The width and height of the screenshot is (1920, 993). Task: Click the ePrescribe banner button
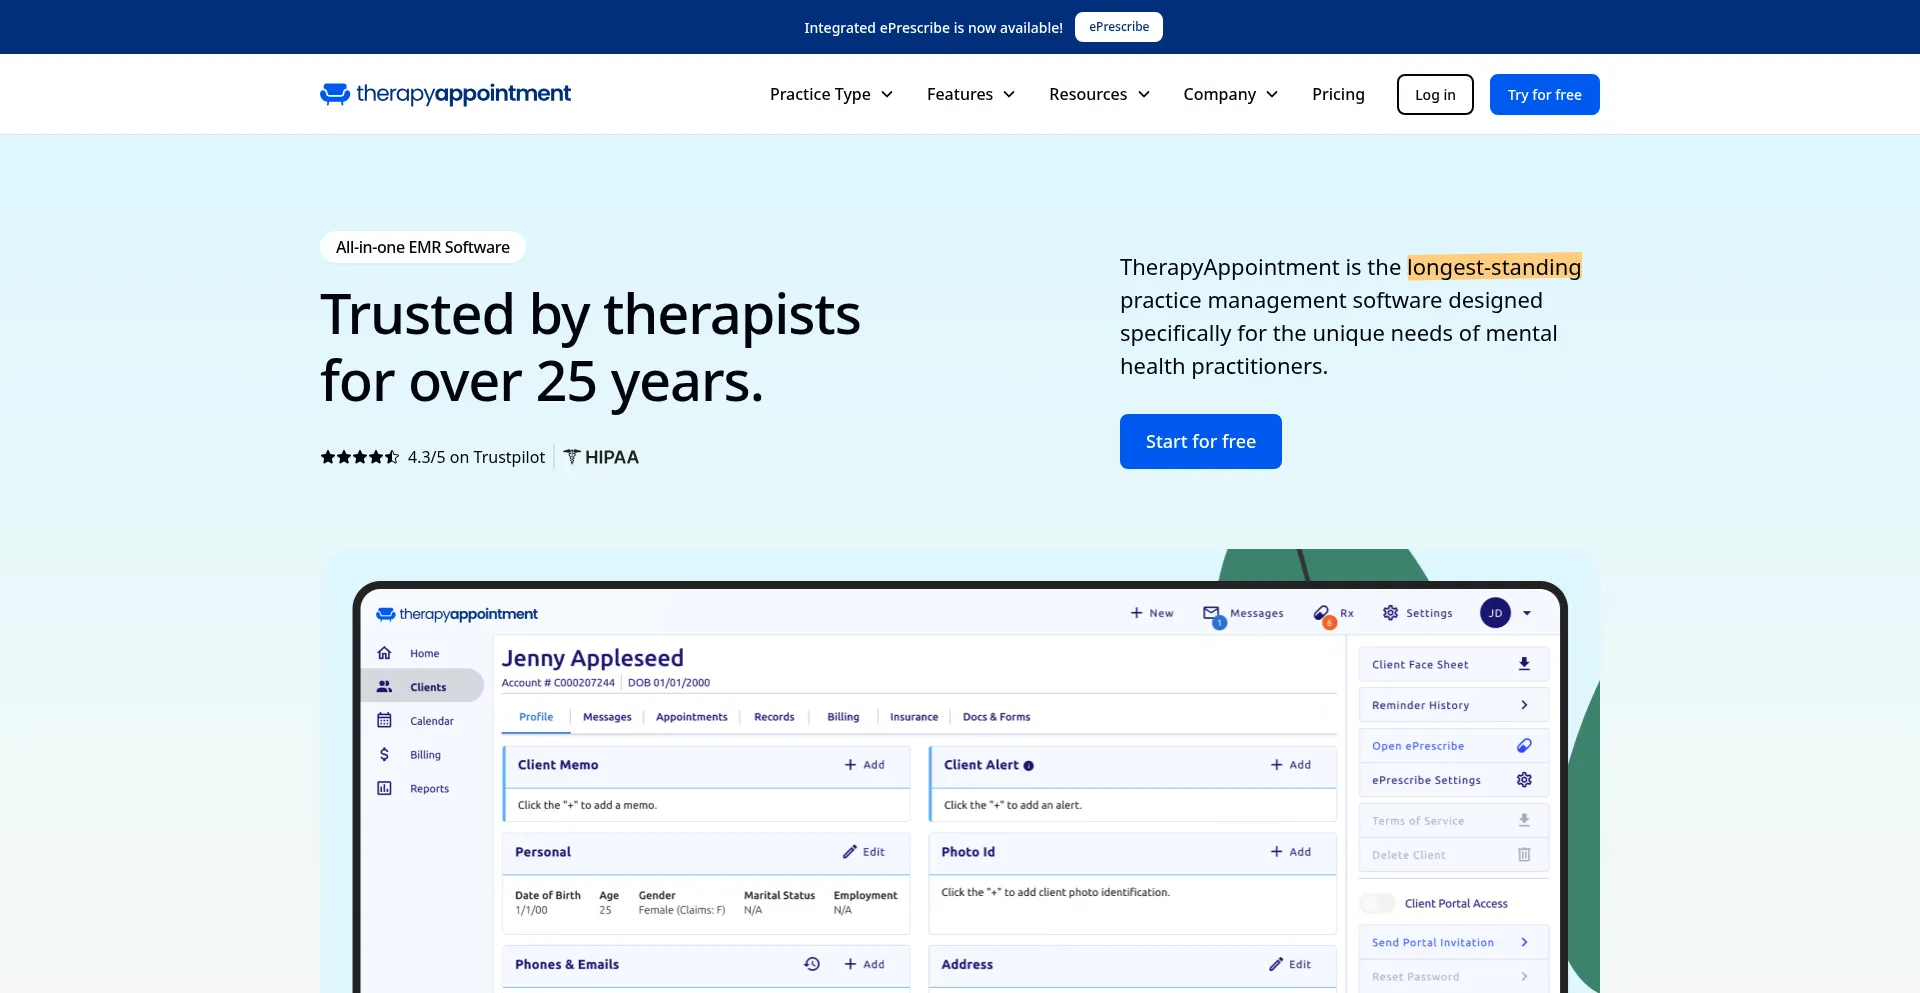click(x=1118, y=27)
